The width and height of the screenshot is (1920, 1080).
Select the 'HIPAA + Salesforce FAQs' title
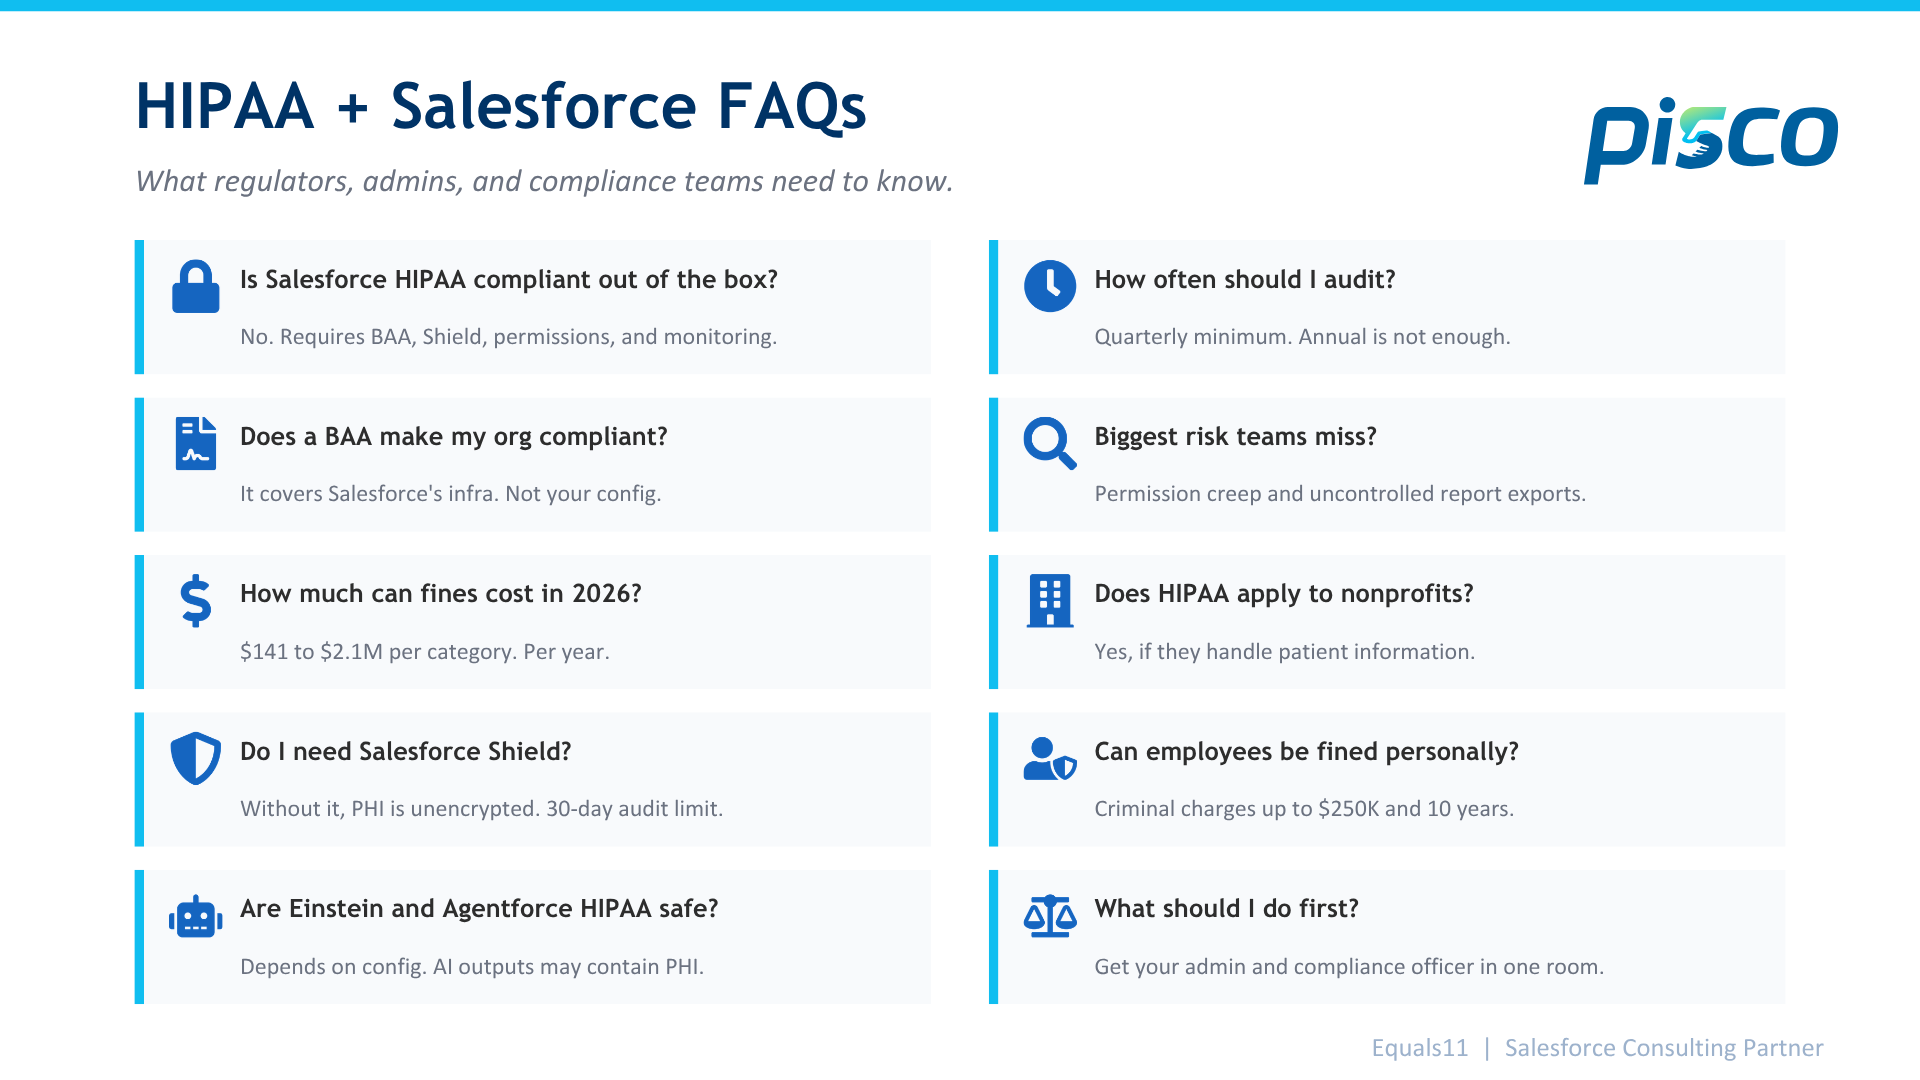pyautogui.click(x=501, y=106)
